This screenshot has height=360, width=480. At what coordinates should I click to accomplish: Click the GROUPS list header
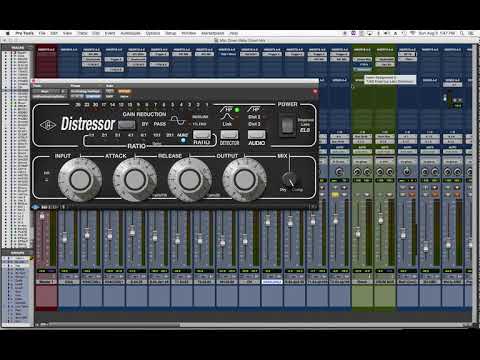pos(18,253)
